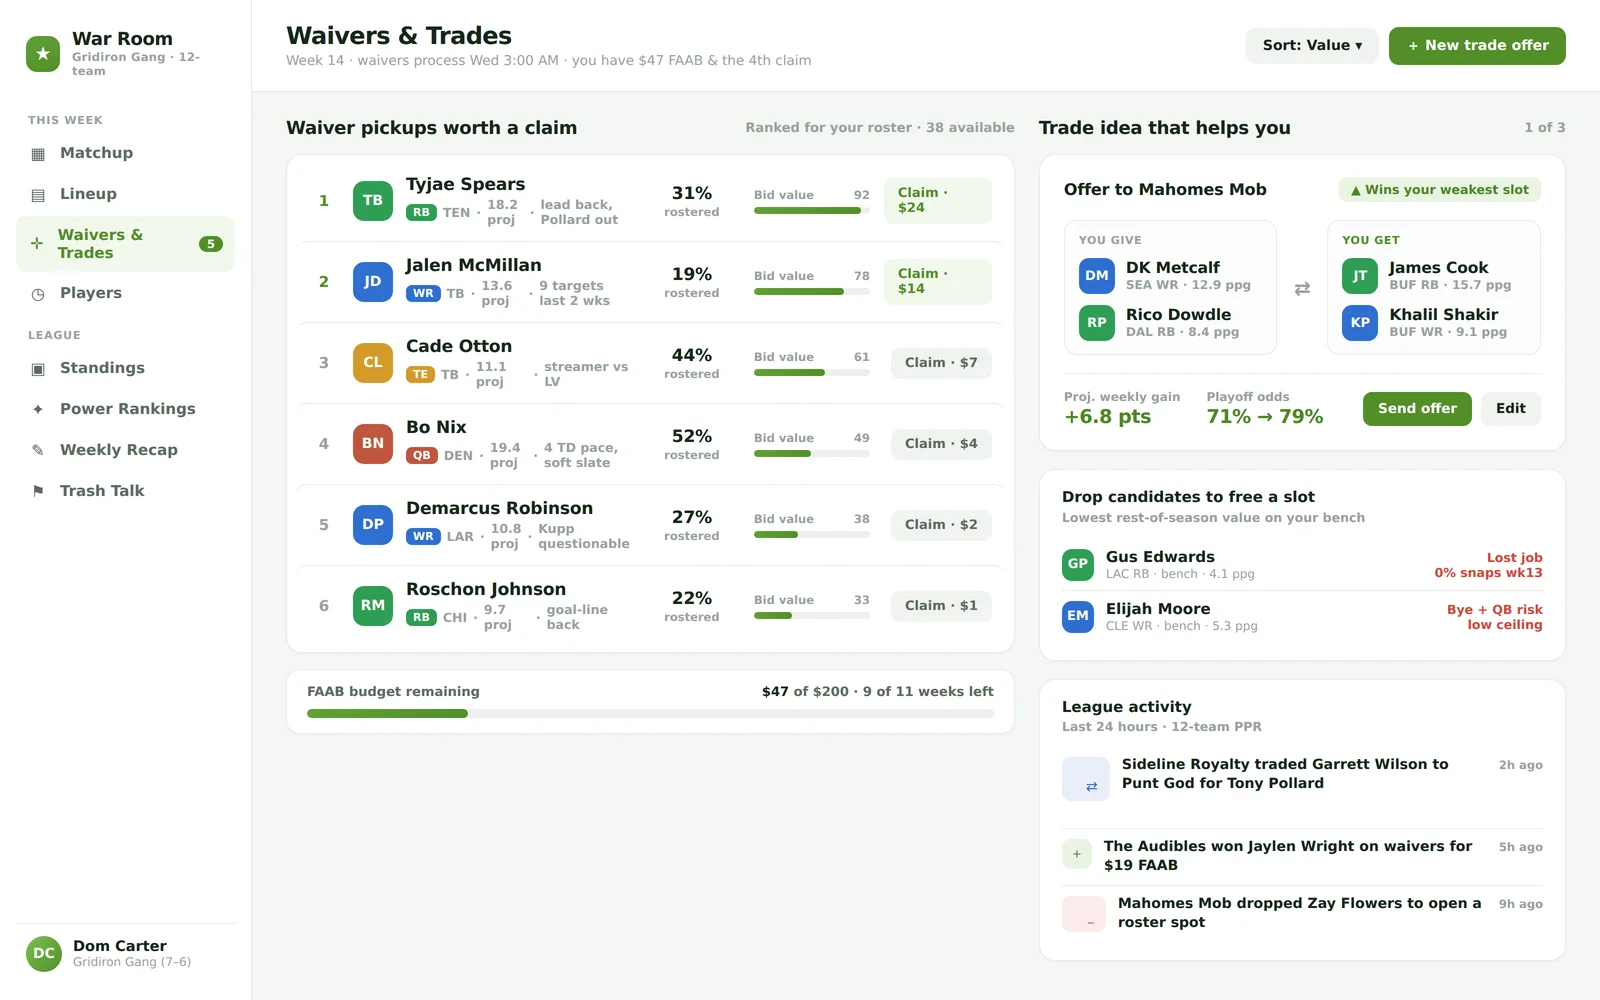Image resolution: width=1600 pixels, height=1000 pixels.
Task: Click the Wins your weakest slot tag
Action: [1440, 190]
